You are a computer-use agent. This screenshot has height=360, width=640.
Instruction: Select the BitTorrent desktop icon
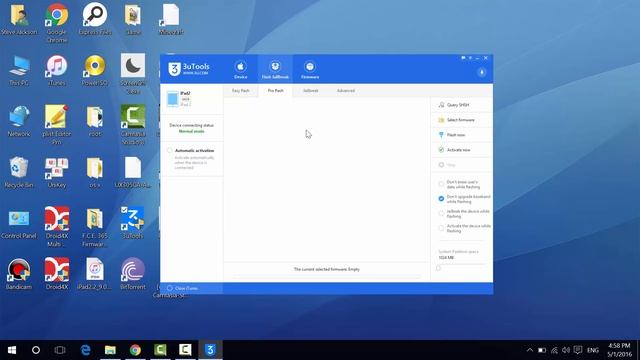(133, 274)
